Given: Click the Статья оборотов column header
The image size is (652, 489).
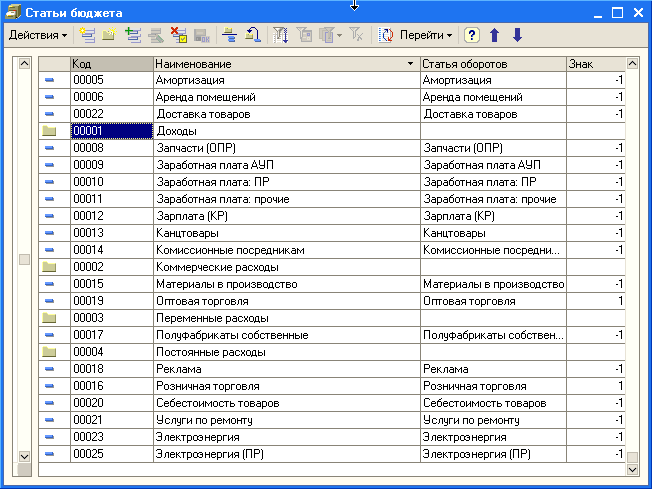Looking at the screenshot, I should [x=492, y=64].
